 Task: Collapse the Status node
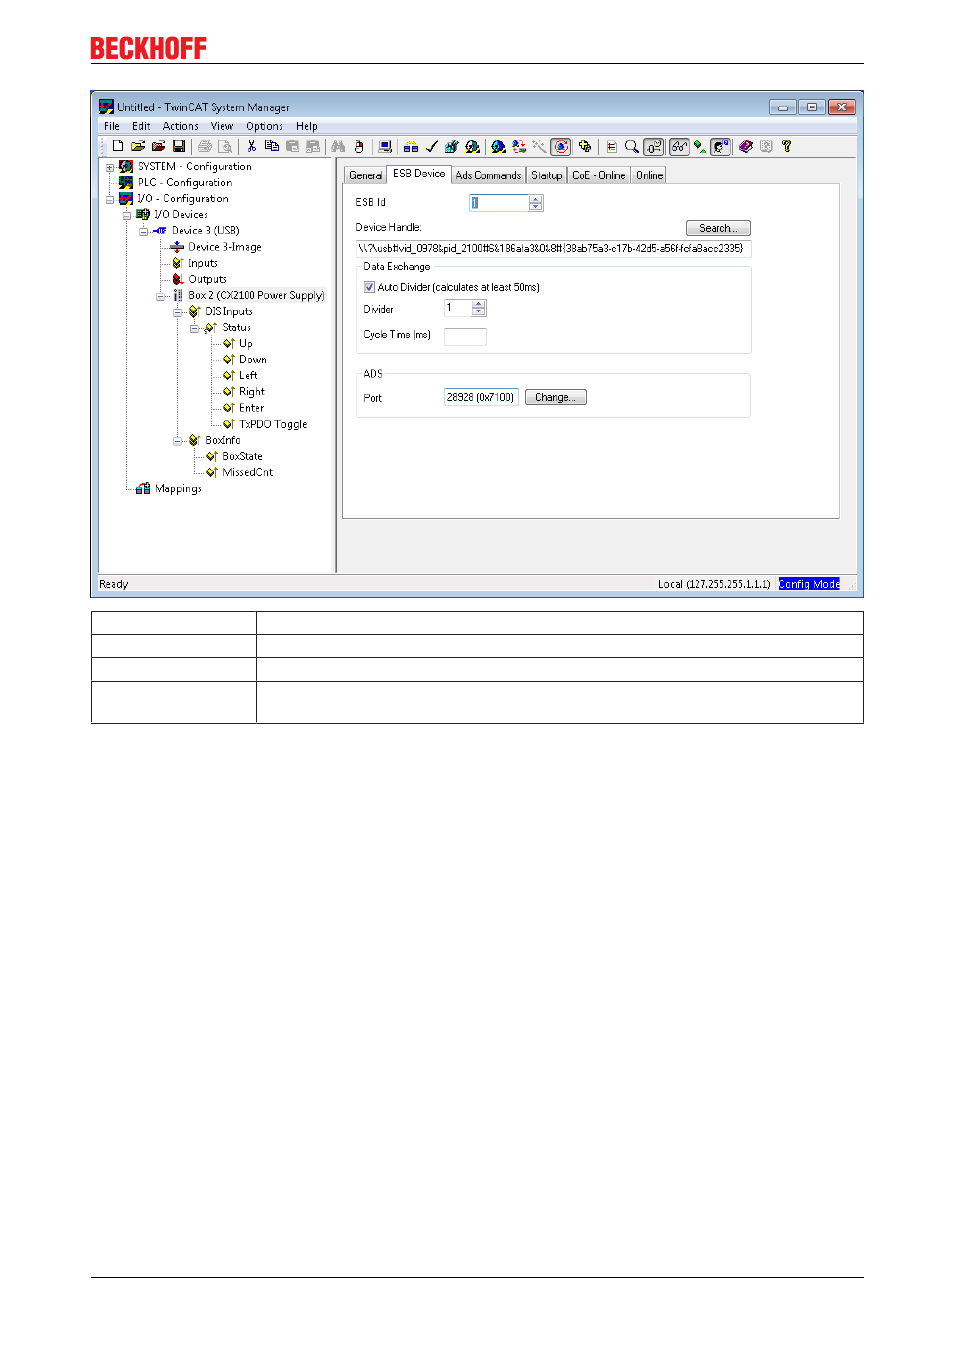(194, 328)
